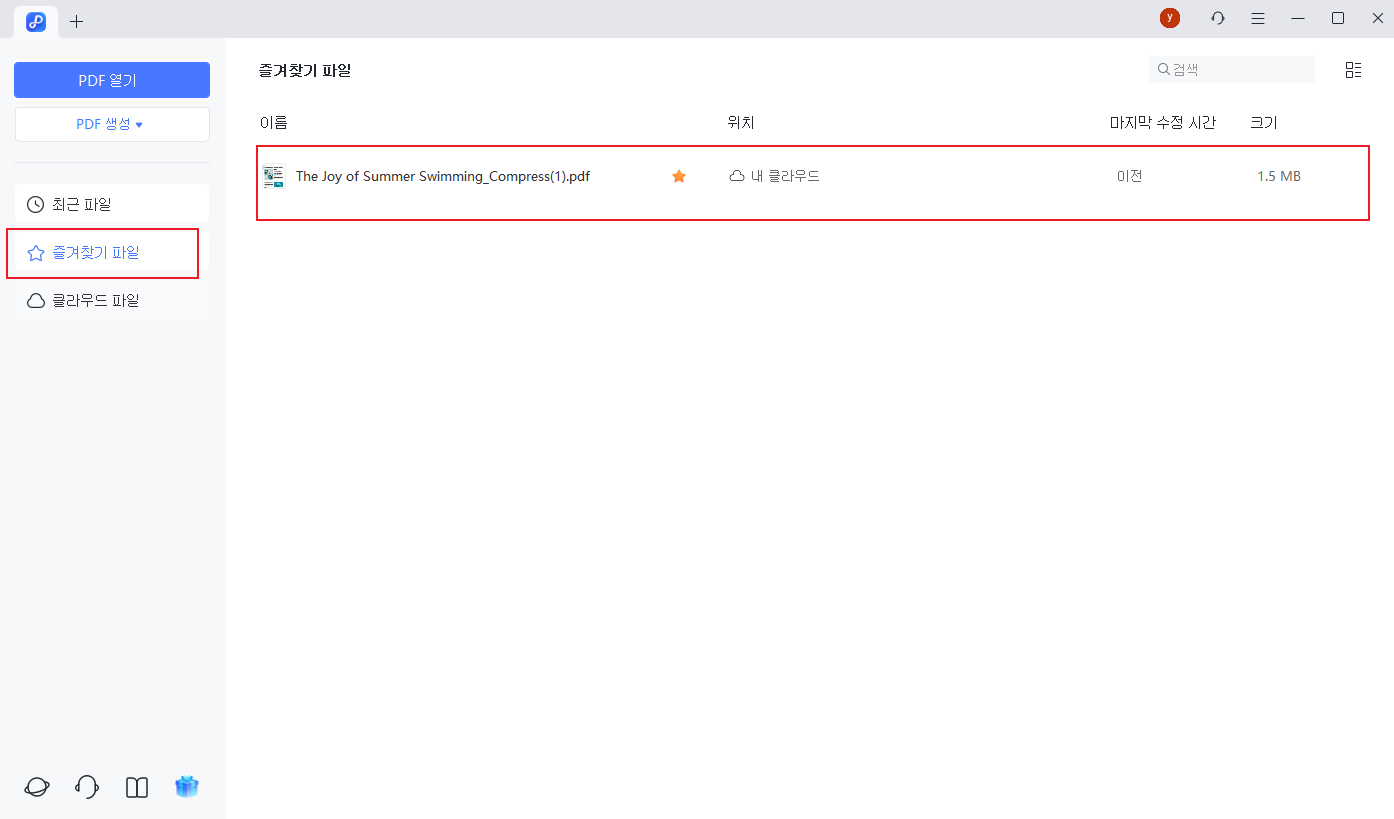Viewport: 1394px width, 819px height.
Task: Click the PDFelement logo tab icon
Action: [36, 21]
